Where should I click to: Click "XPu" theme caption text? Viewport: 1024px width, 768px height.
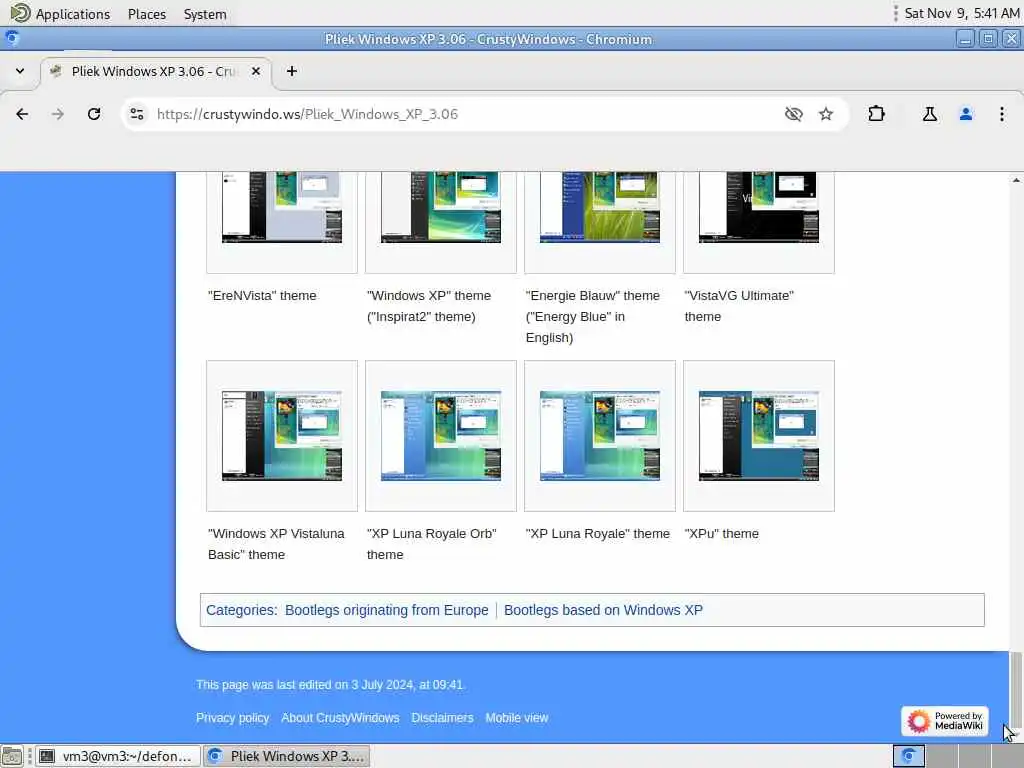tap(722, 534)
